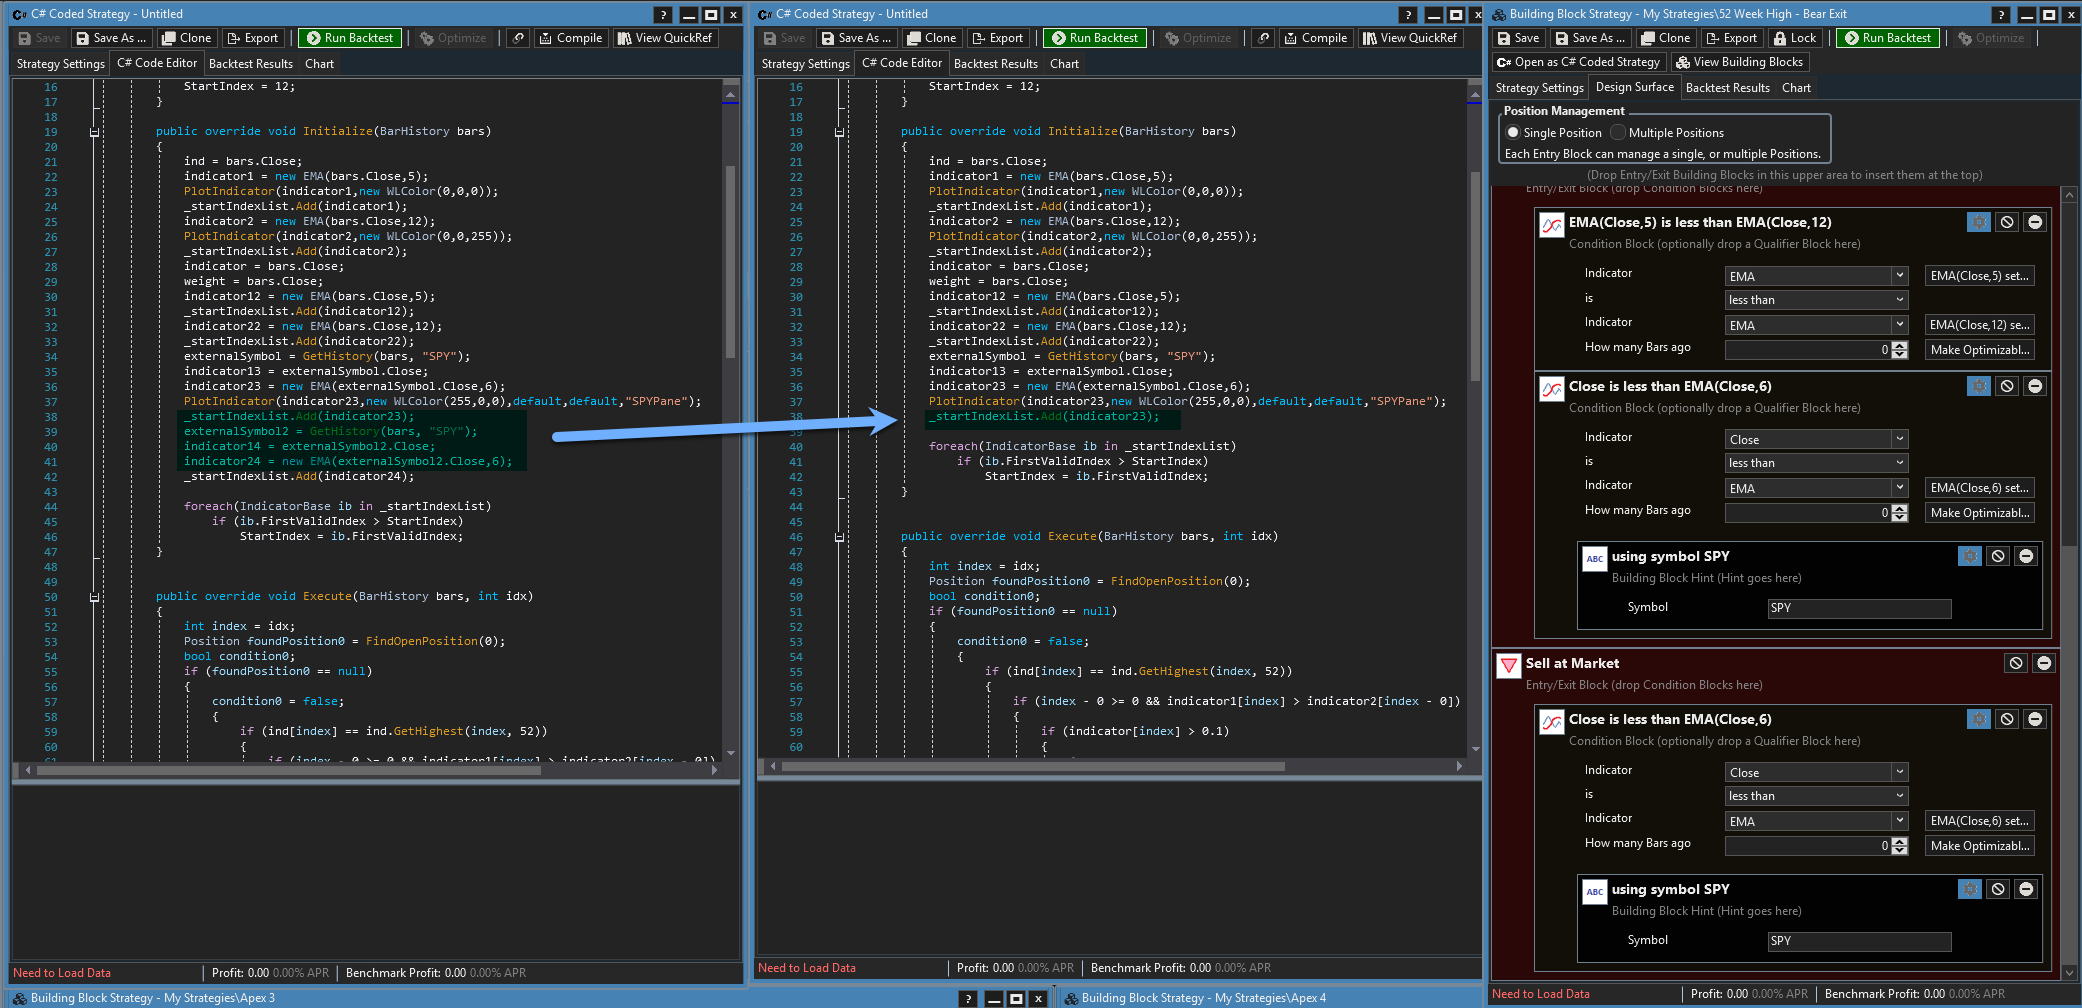Click disable icon on Sell at Market block
Viewport: 2082px width, 1008px height.
point(2016,663)
